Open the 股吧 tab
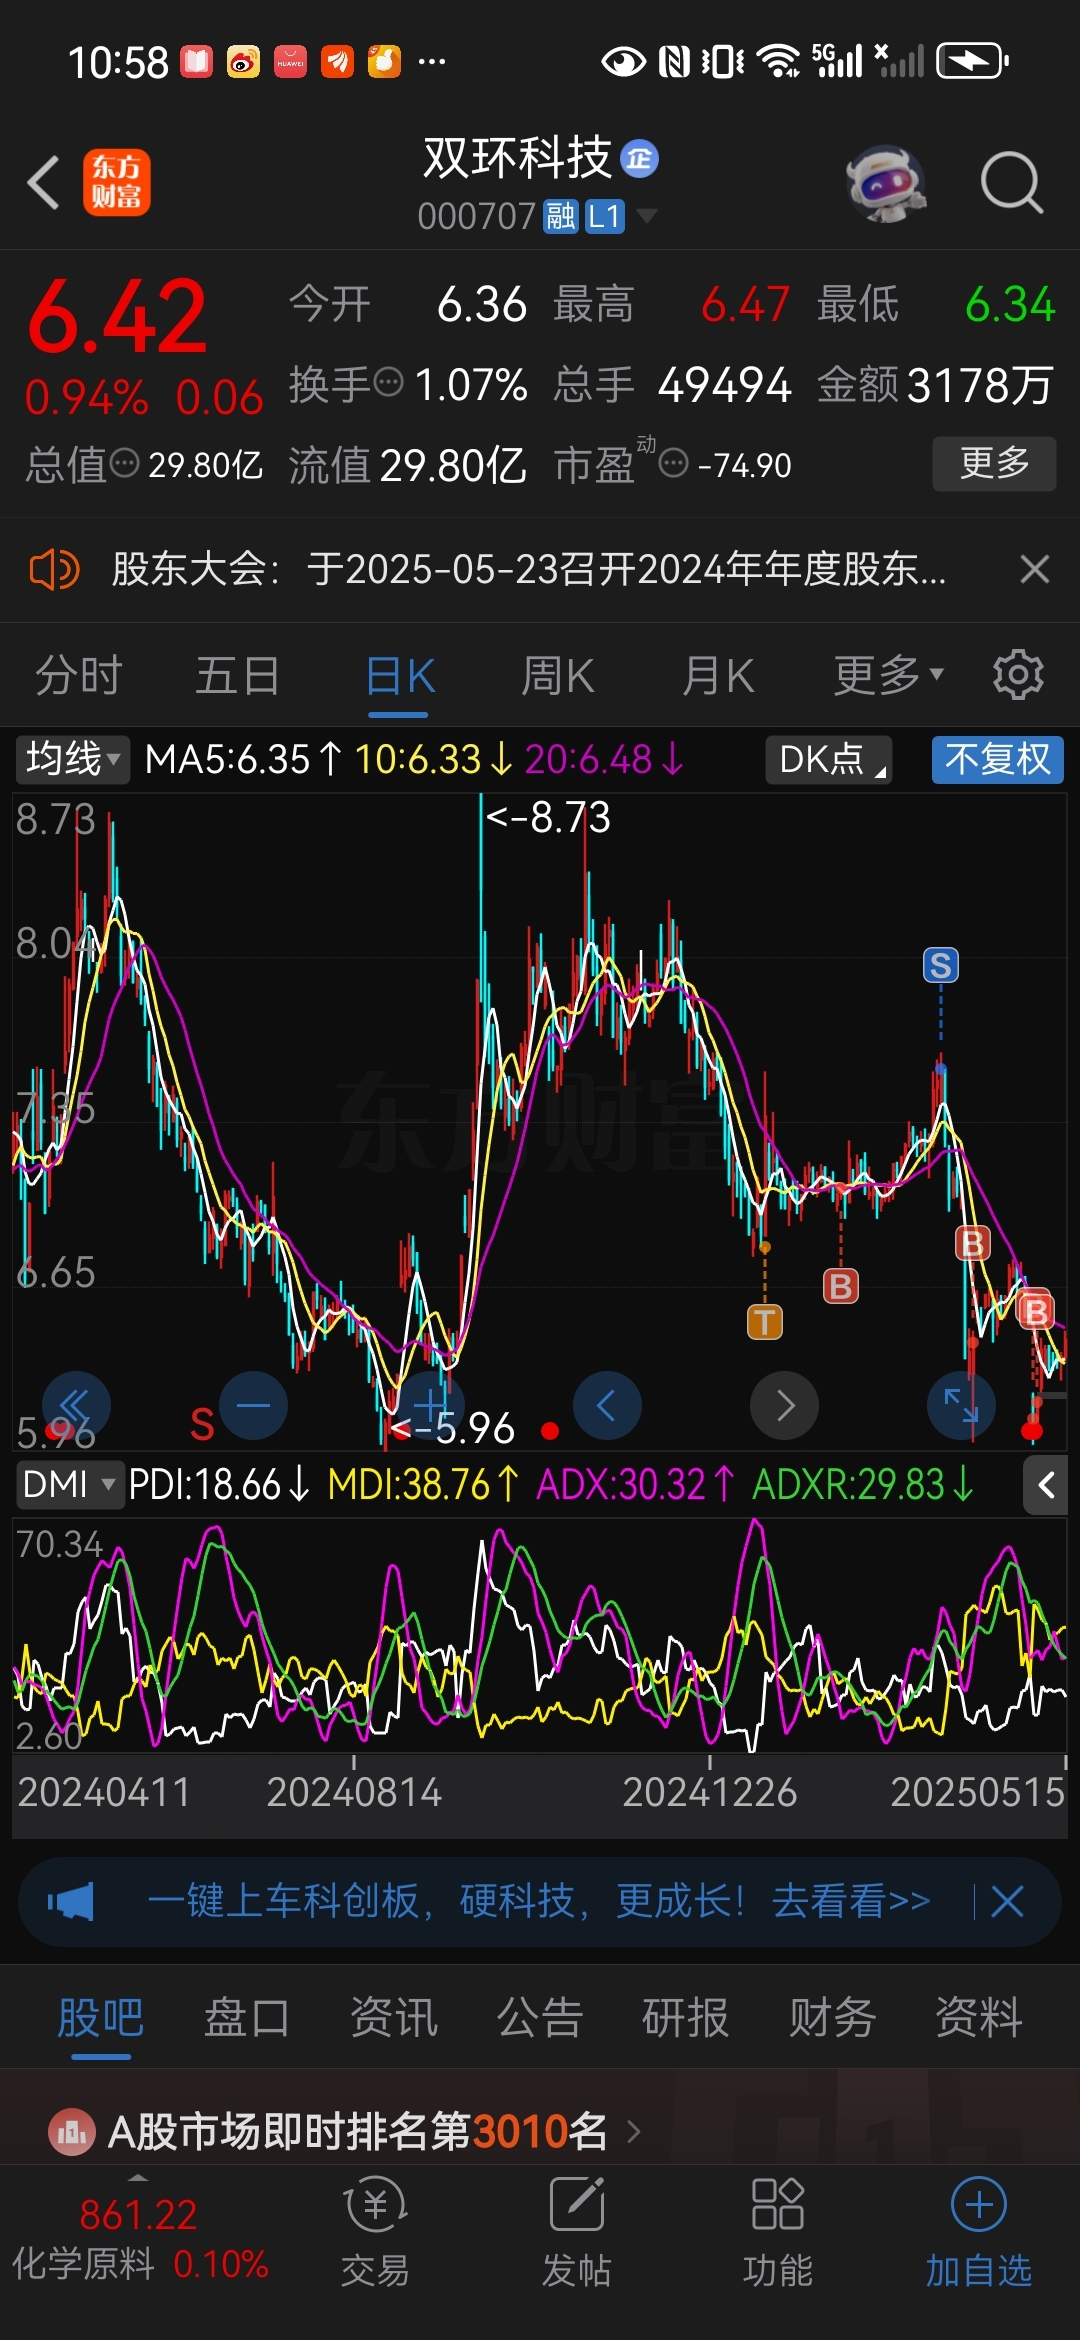The width and height of the screenshot is (1080, 2340). (100, 2017)
